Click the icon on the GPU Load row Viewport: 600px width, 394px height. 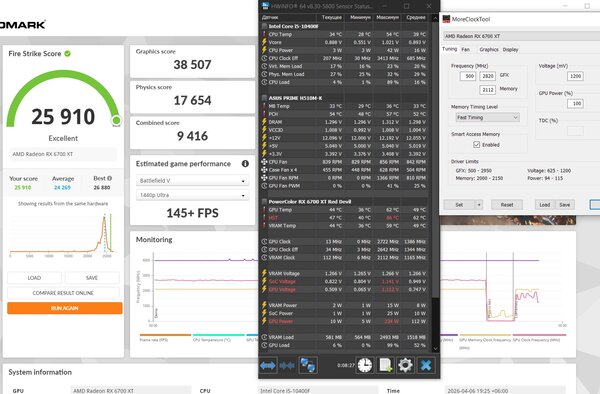pyautogui.click(x=264, y=345)
